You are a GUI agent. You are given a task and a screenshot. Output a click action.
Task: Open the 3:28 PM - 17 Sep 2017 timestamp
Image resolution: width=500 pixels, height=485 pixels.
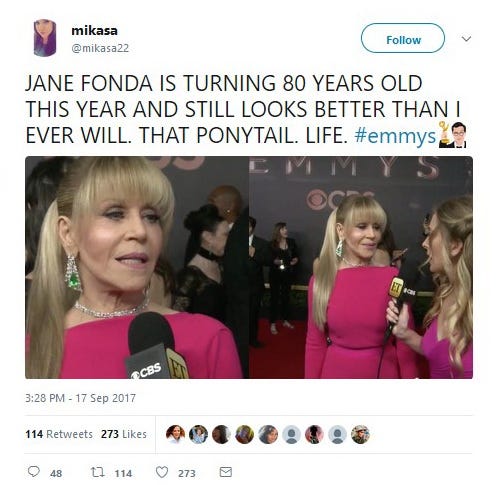(x=80, y=398)
